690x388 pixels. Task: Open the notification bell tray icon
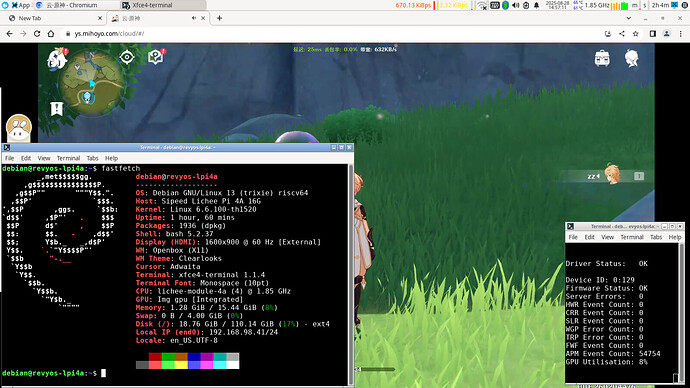(536, 5)
